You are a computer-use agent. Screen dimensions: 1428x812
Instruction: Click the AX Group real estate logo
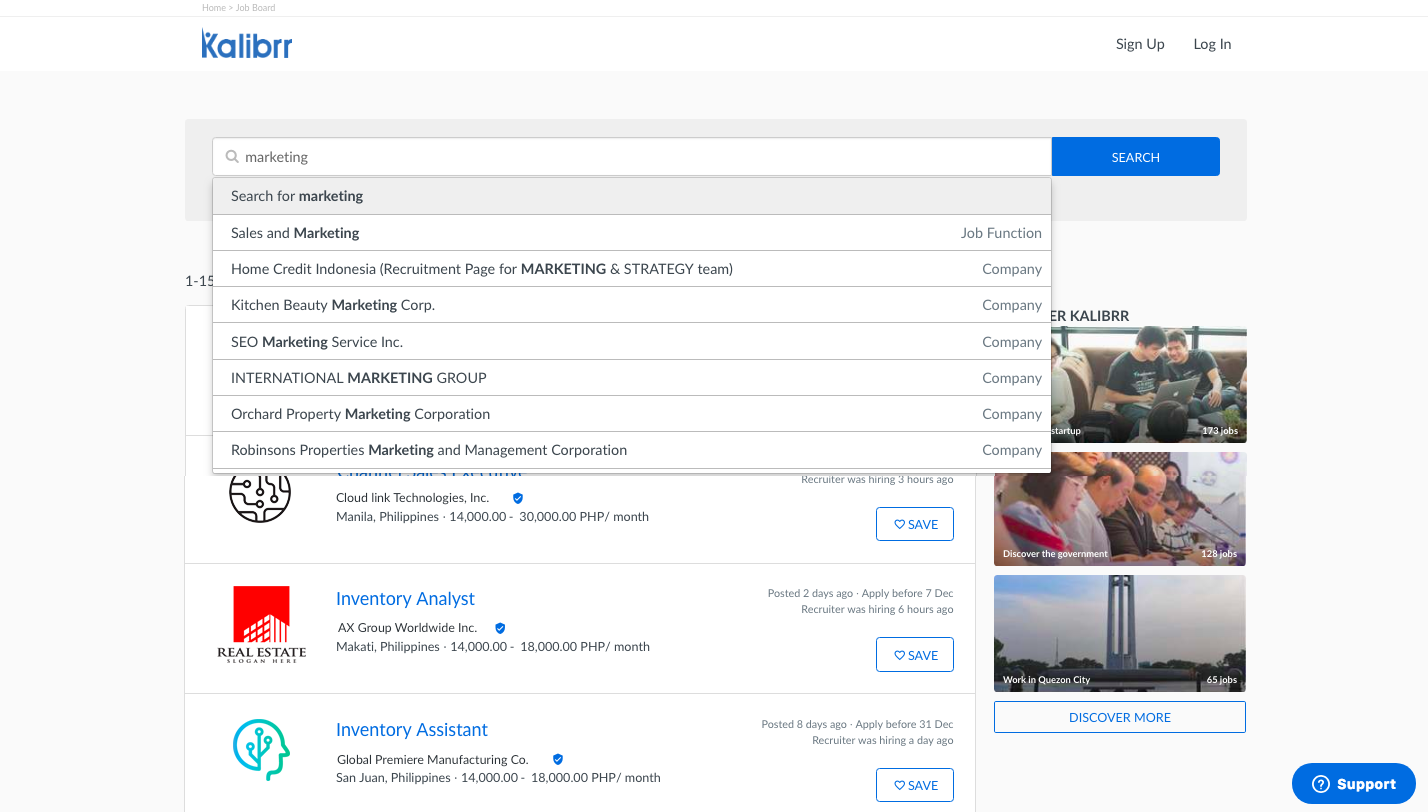pos(261,625)
